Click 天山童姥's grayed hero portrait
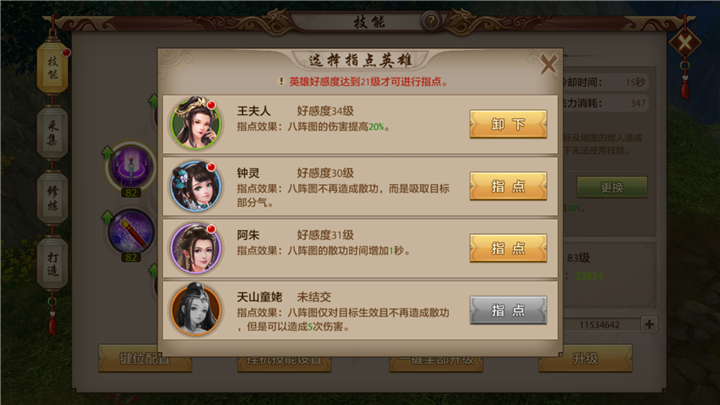The width and height of the screenshot is (720, 405). point(196,309)
